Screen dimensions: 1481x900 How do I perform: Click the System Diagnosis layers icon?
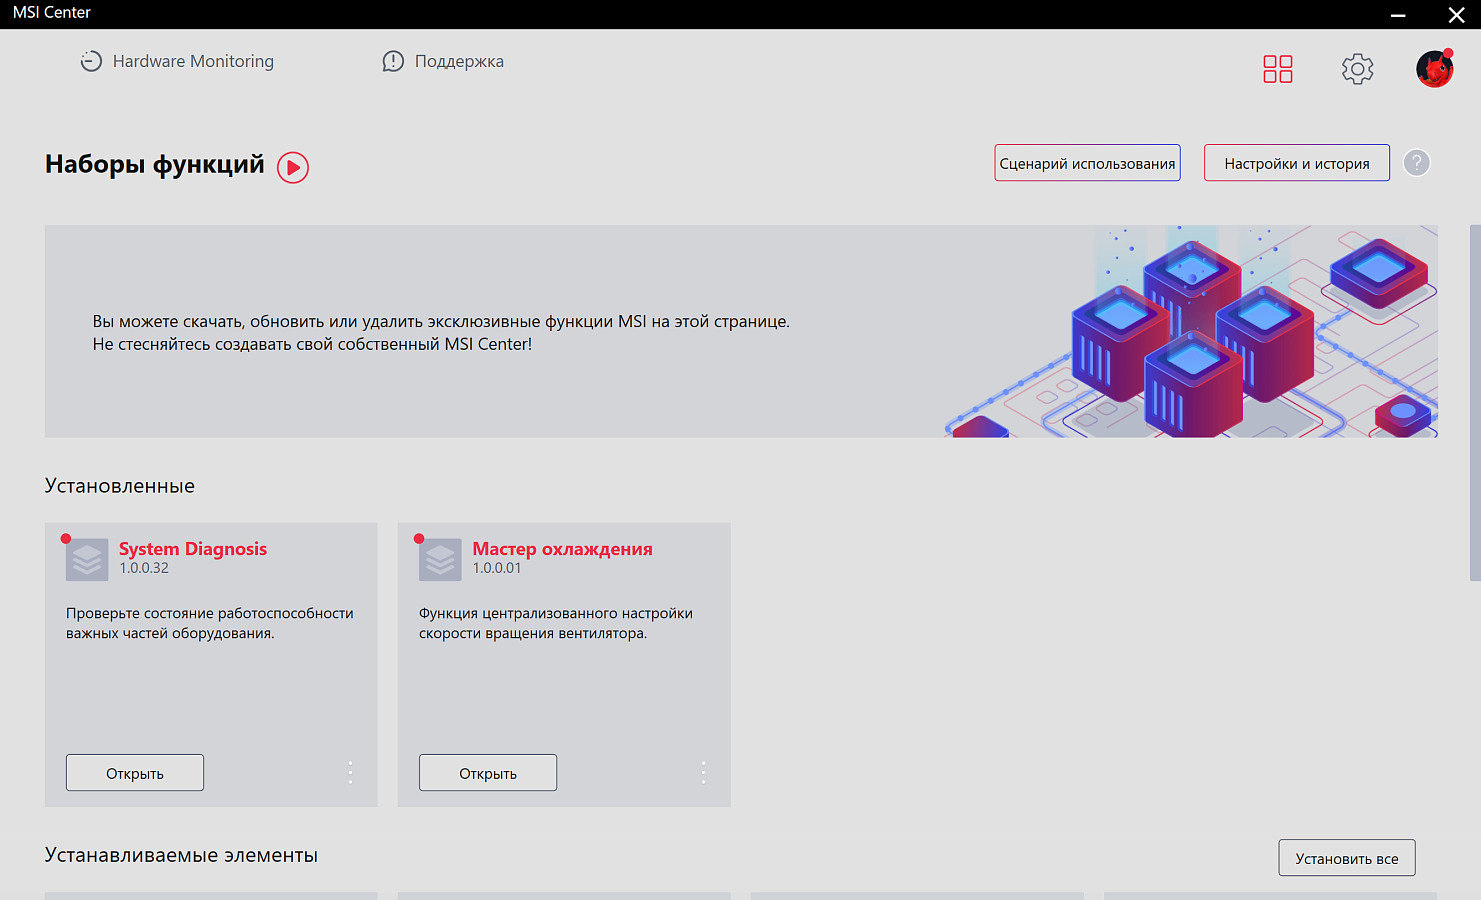tap(87, 560)
